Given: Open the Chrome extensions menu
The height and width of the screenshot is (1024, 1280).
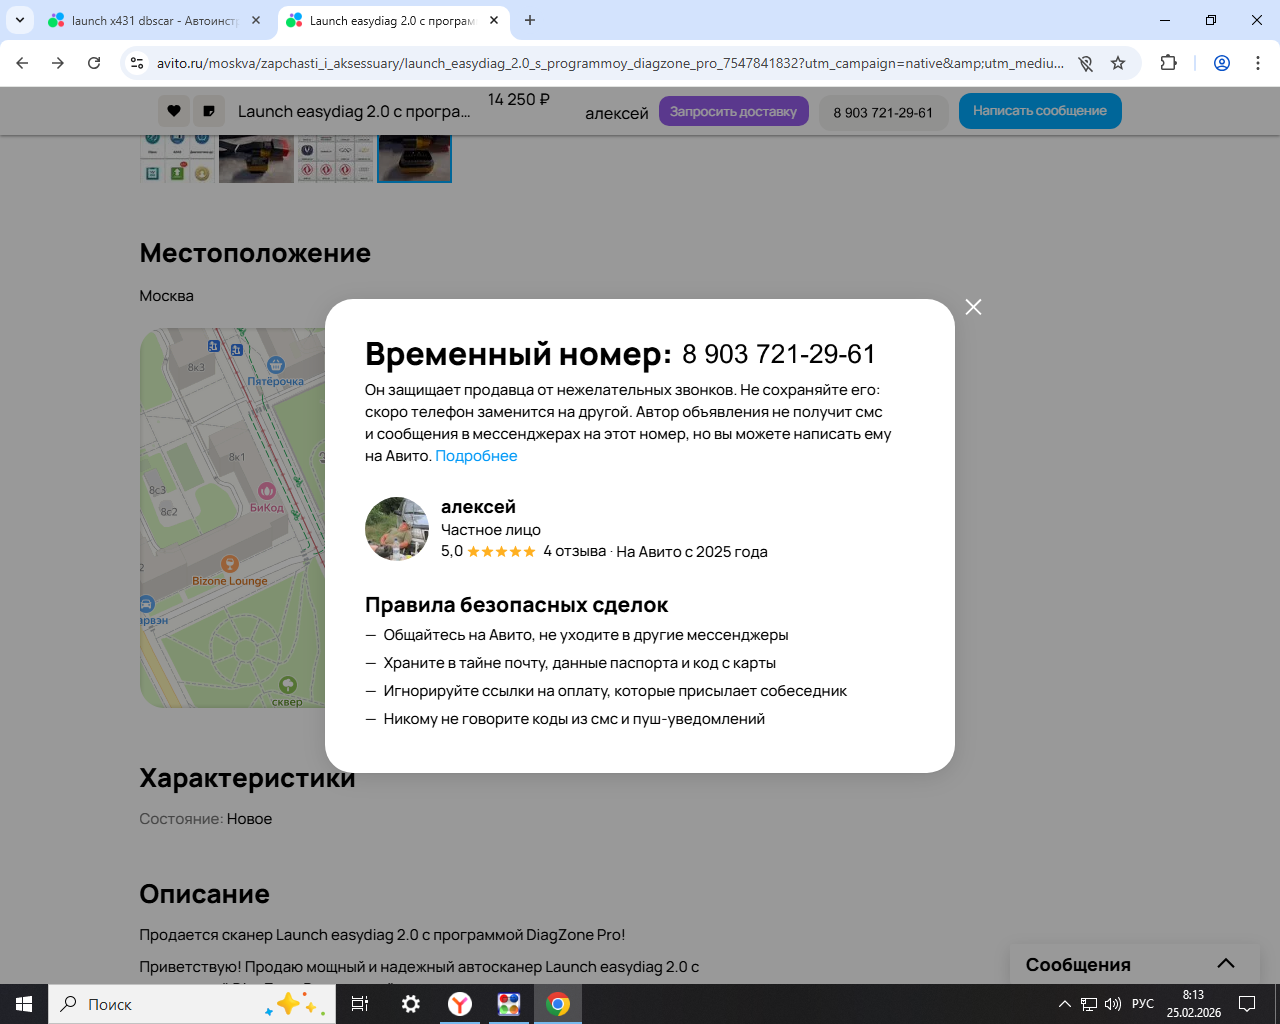Looking at the screenshot, I should (1168, 63).
